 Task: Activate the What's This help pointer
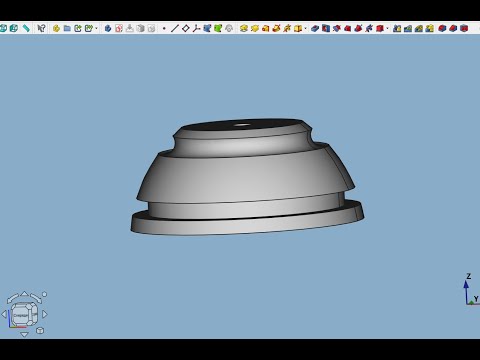41,28
